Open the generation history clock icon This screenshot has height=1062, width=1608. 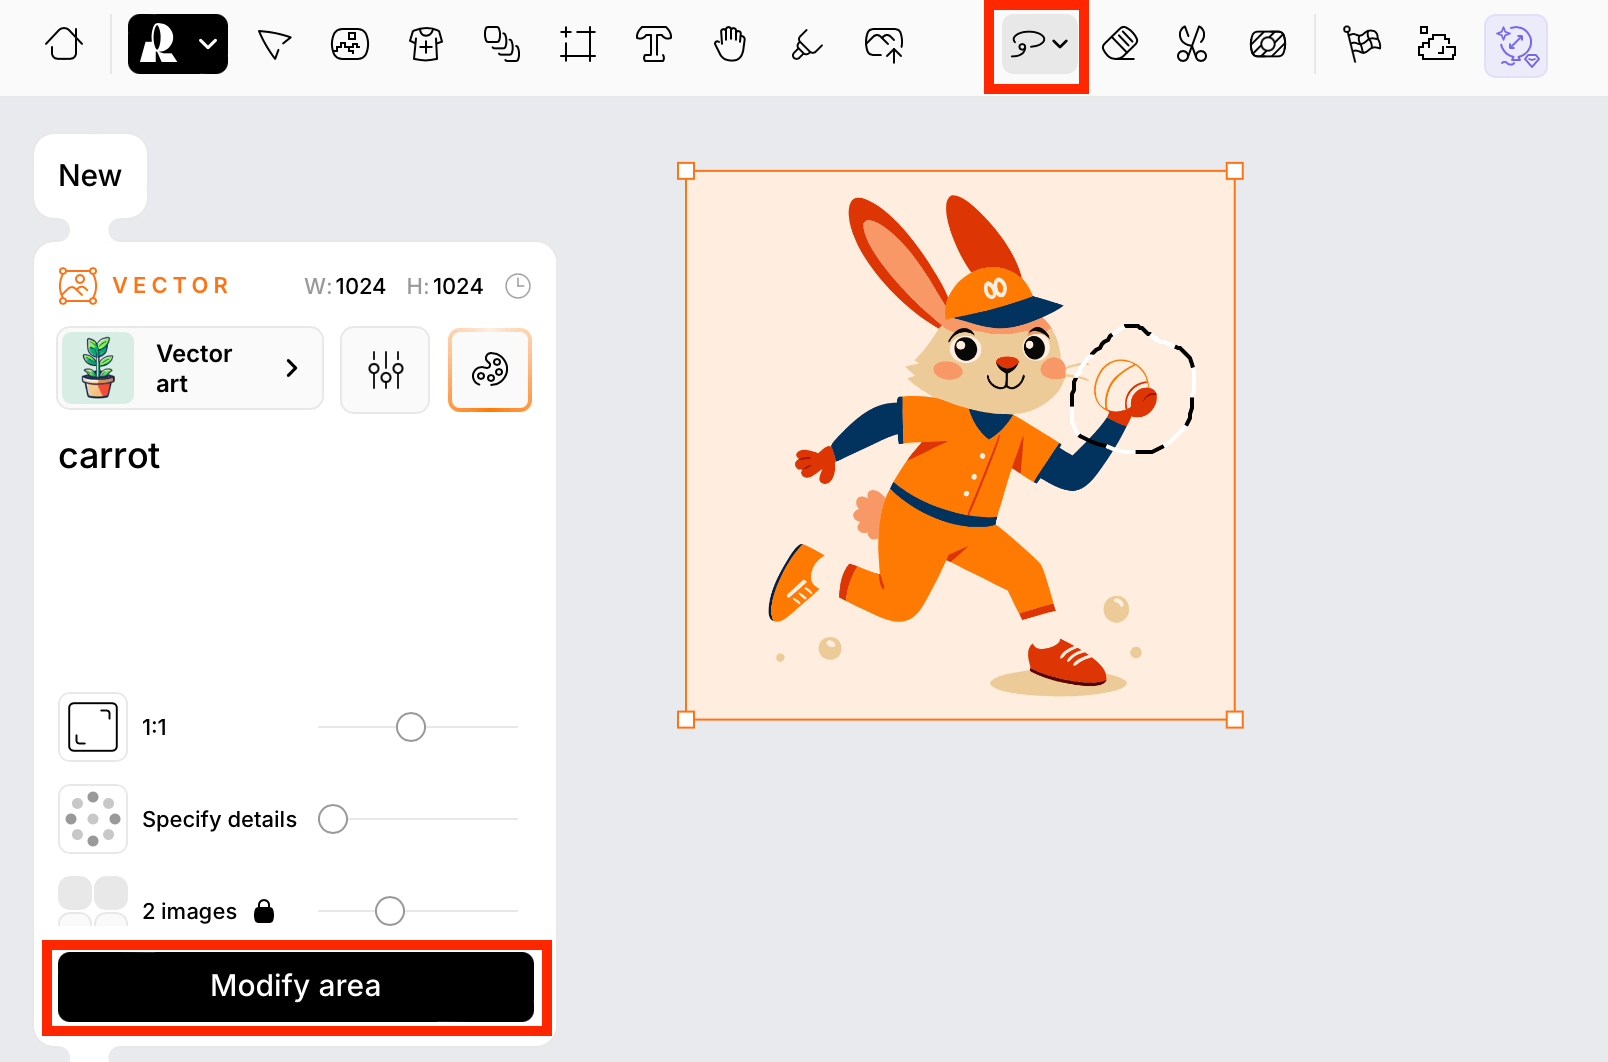[518, 286]
